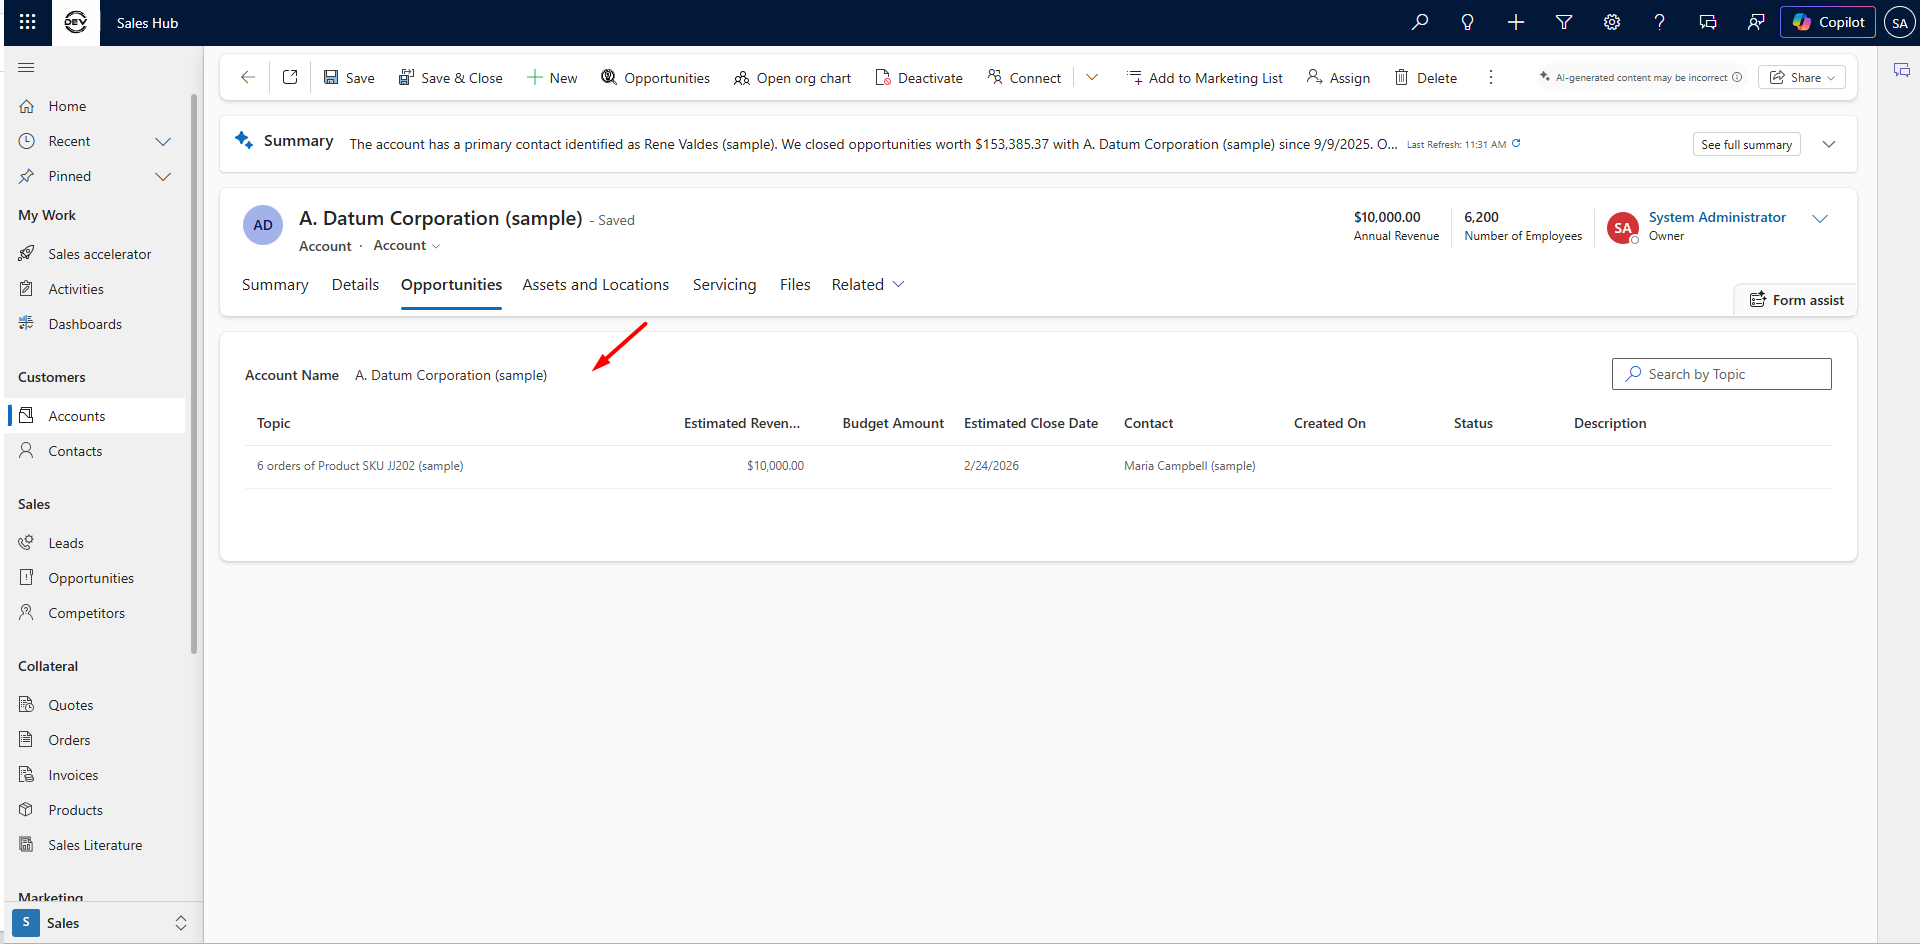Click the advanced find filter icon

(x=1563, y=22)
